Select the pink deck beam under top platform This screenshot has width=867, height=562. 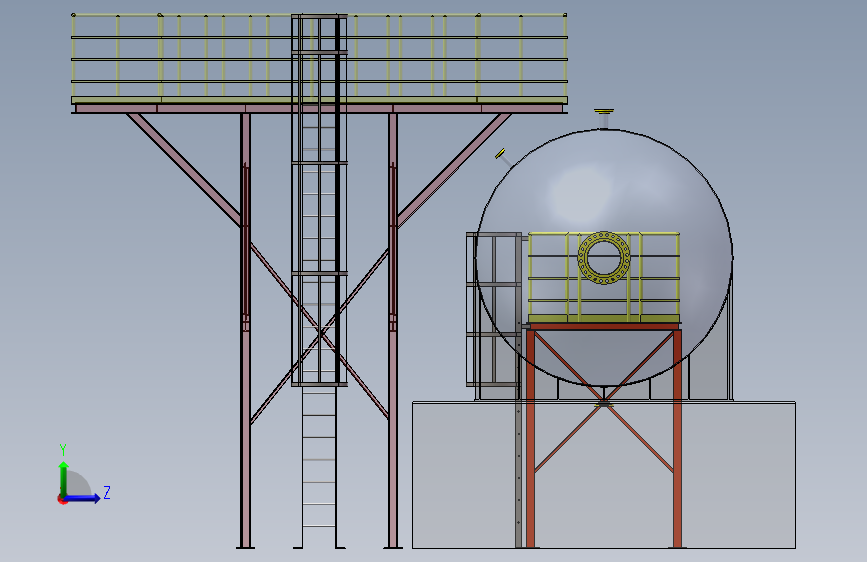click(319, 108)
